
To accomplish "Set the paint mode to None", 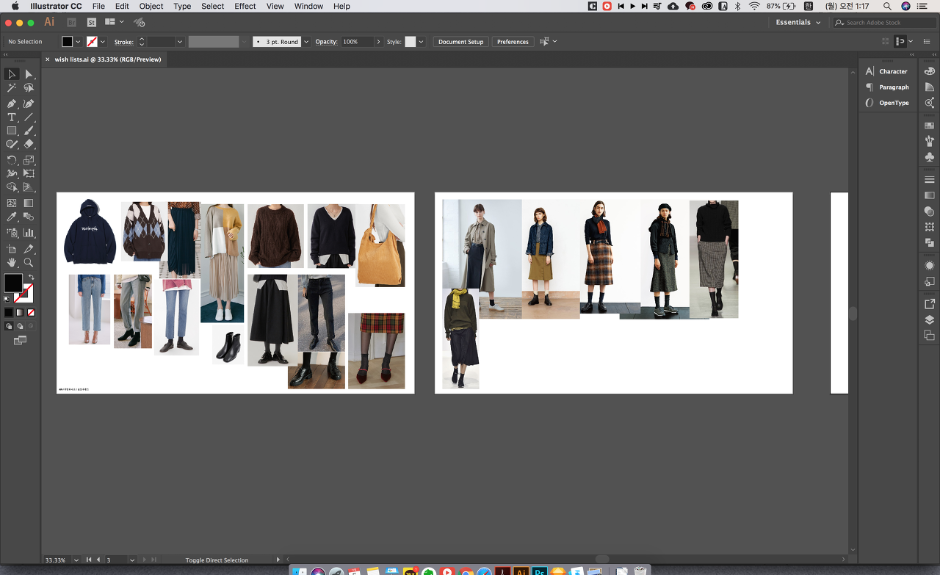I will [30, 312].
